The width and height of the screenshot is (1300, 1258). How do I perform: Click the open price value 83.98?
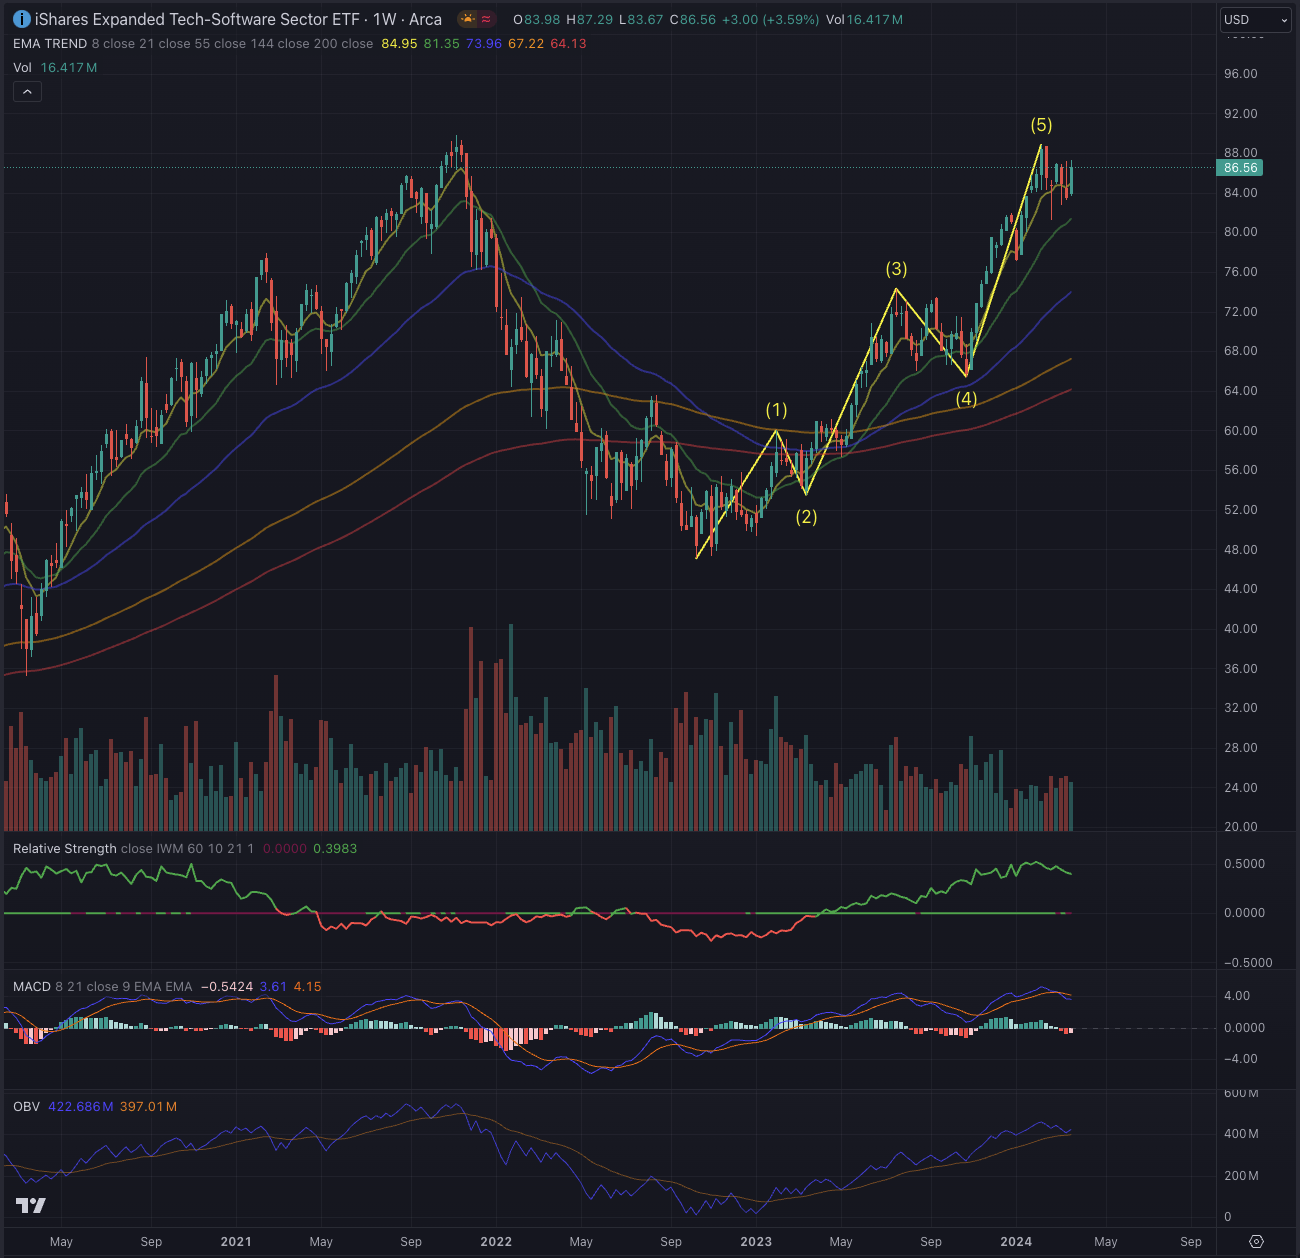542,20
